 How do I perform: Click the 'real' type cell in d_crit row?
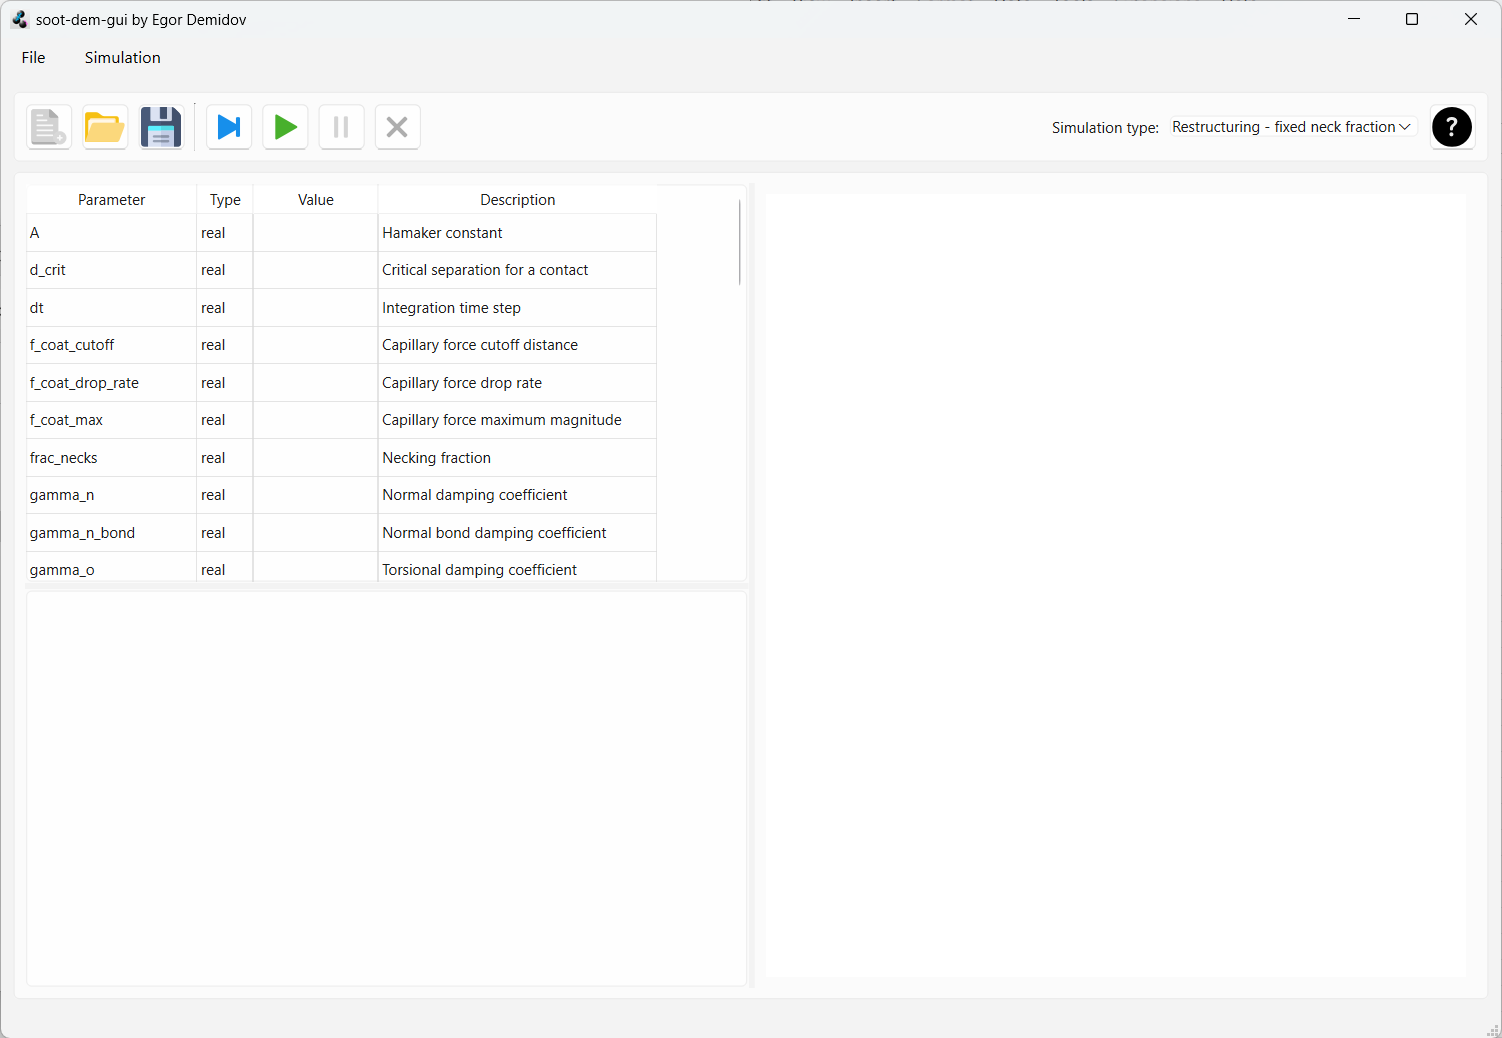(x=225, y=270)
